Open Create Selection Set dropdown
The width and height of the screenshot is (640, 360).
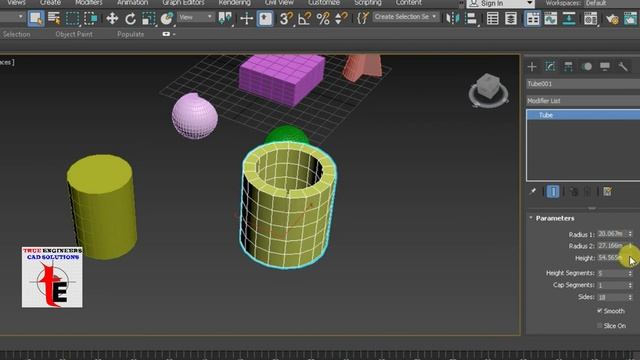pyautogui.click(x=405, y=17)
